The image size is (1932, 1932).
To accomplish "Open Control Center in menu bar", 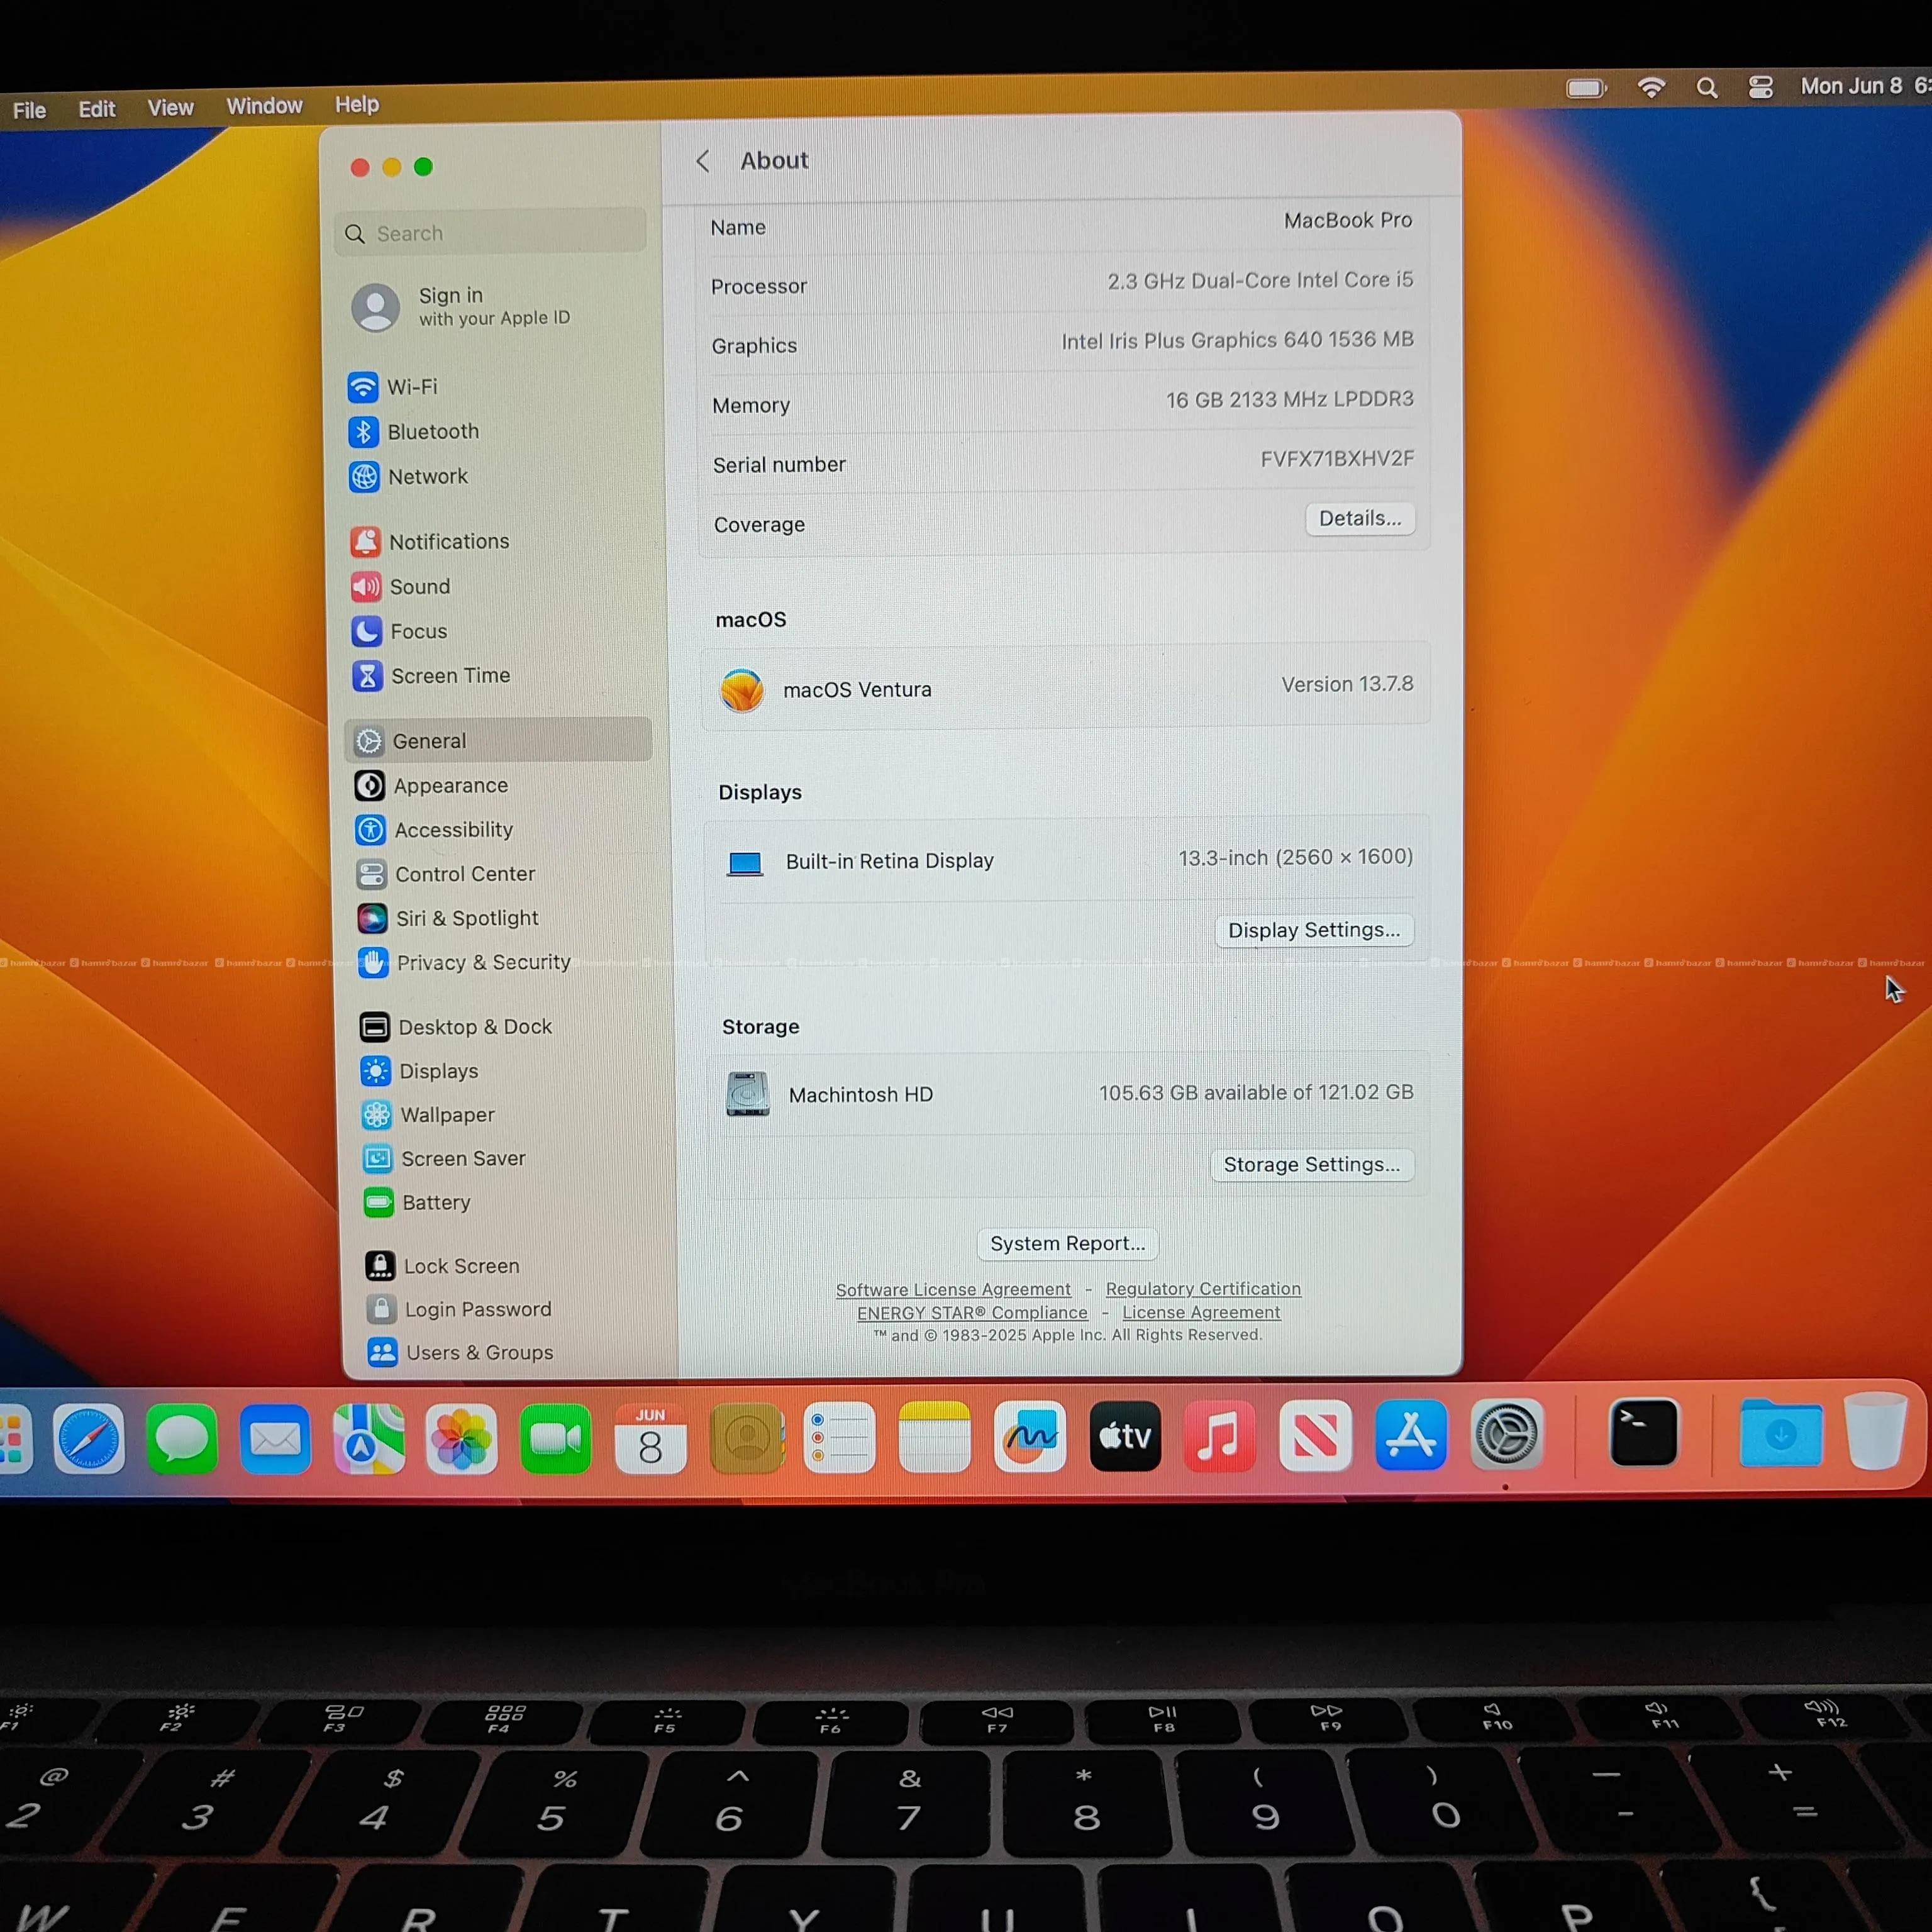I will [x=1761, y=87].
